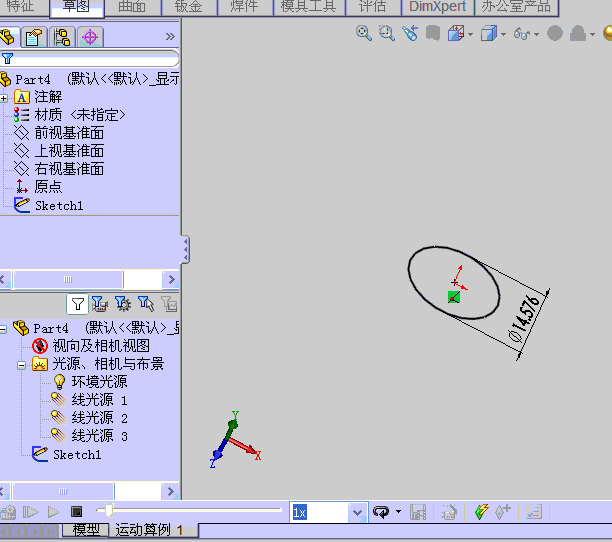The height and width of the screenshot is (542, 612).
Task: Click the AutoKey lightning icon
Action: pos(481,512)
